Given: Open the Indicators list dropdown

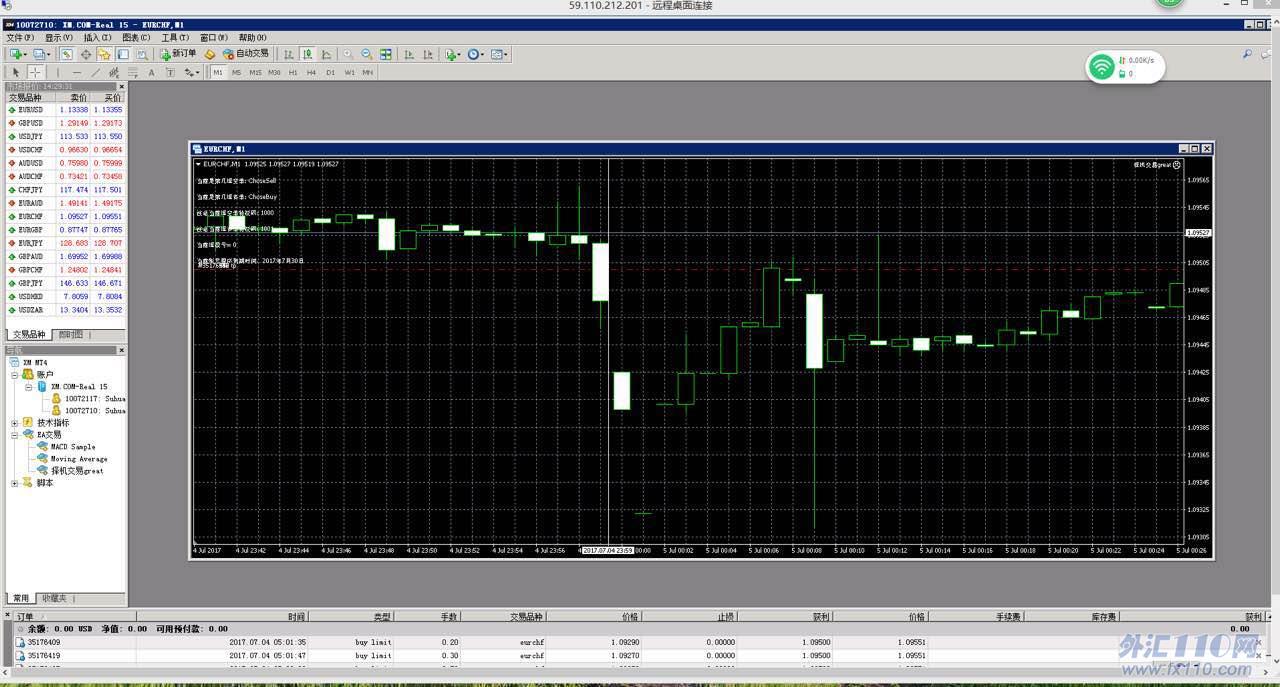Looking at the screenshot, I should [453, 54].
